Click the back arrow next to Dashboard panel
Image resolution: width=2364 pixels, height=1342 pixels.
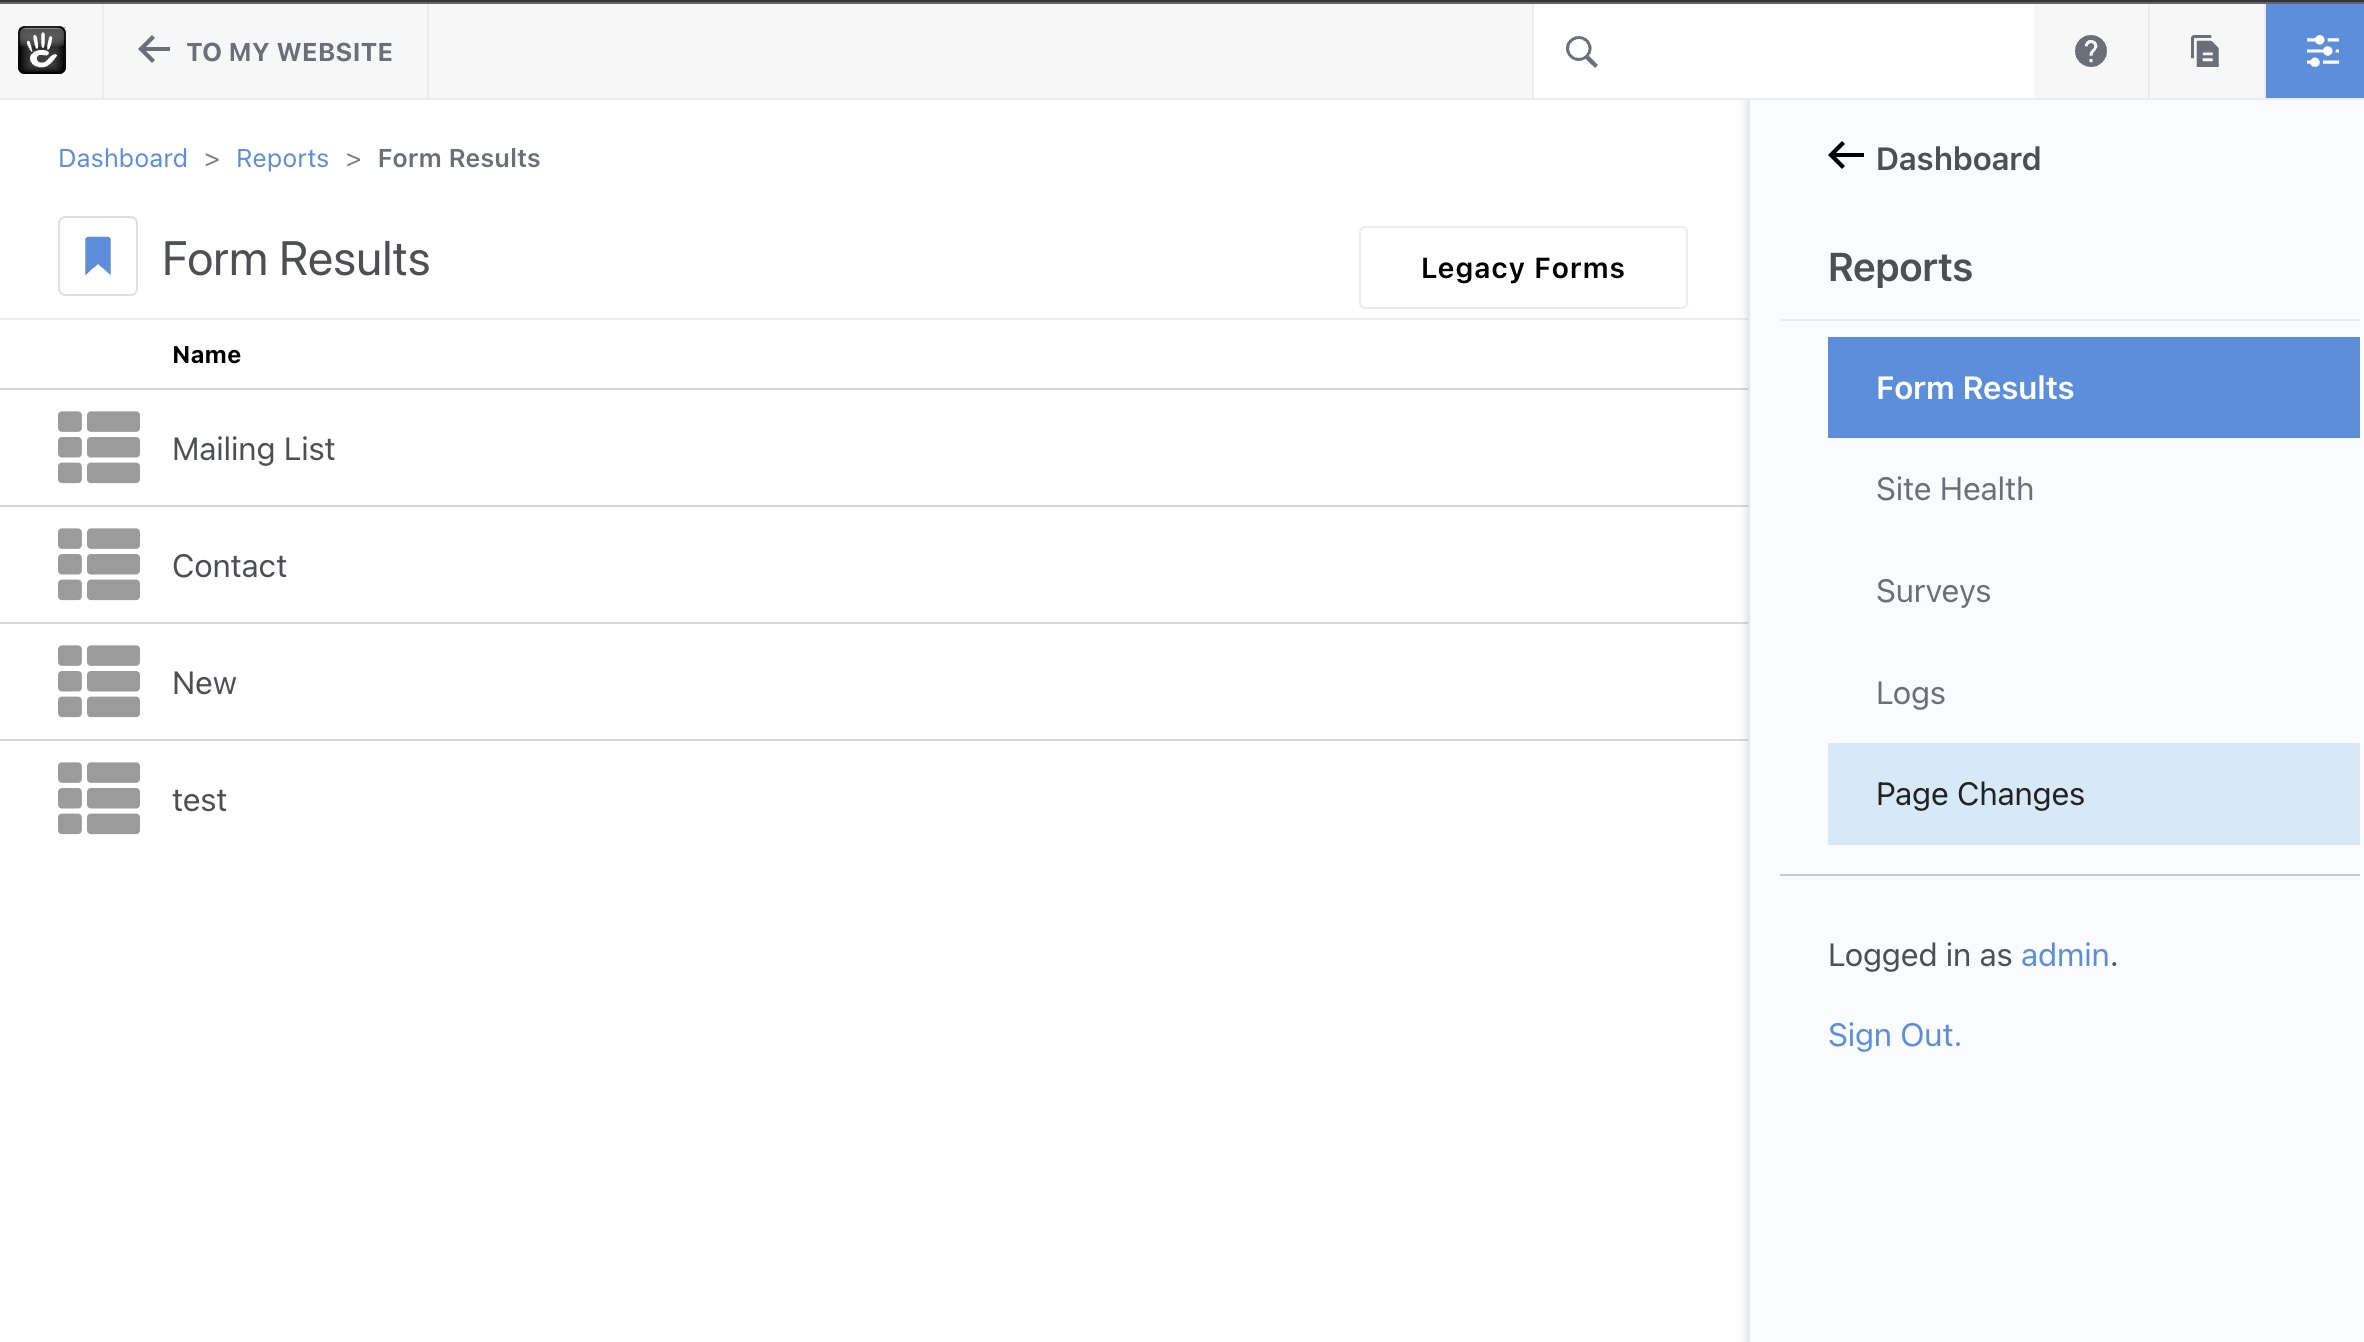click(x=1845, y=156)
